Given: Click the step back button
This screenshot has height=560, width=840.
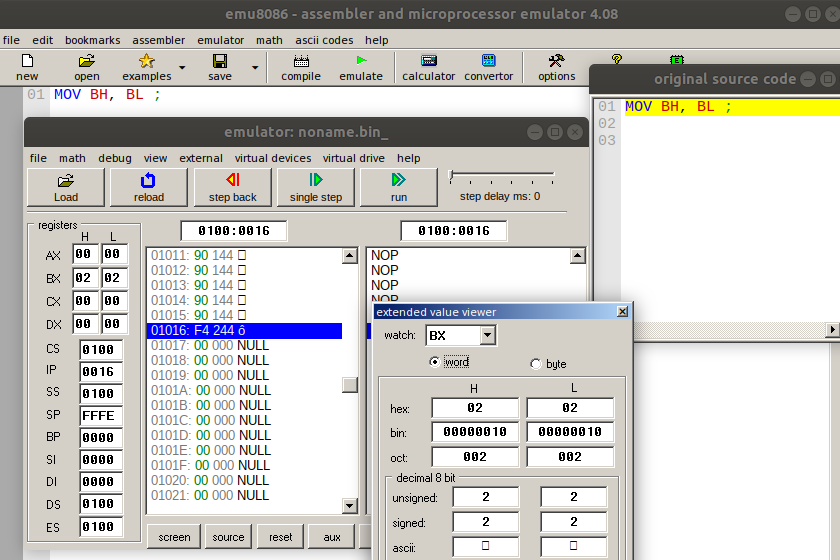Looking at the screenshot, I should click(233, 187).
